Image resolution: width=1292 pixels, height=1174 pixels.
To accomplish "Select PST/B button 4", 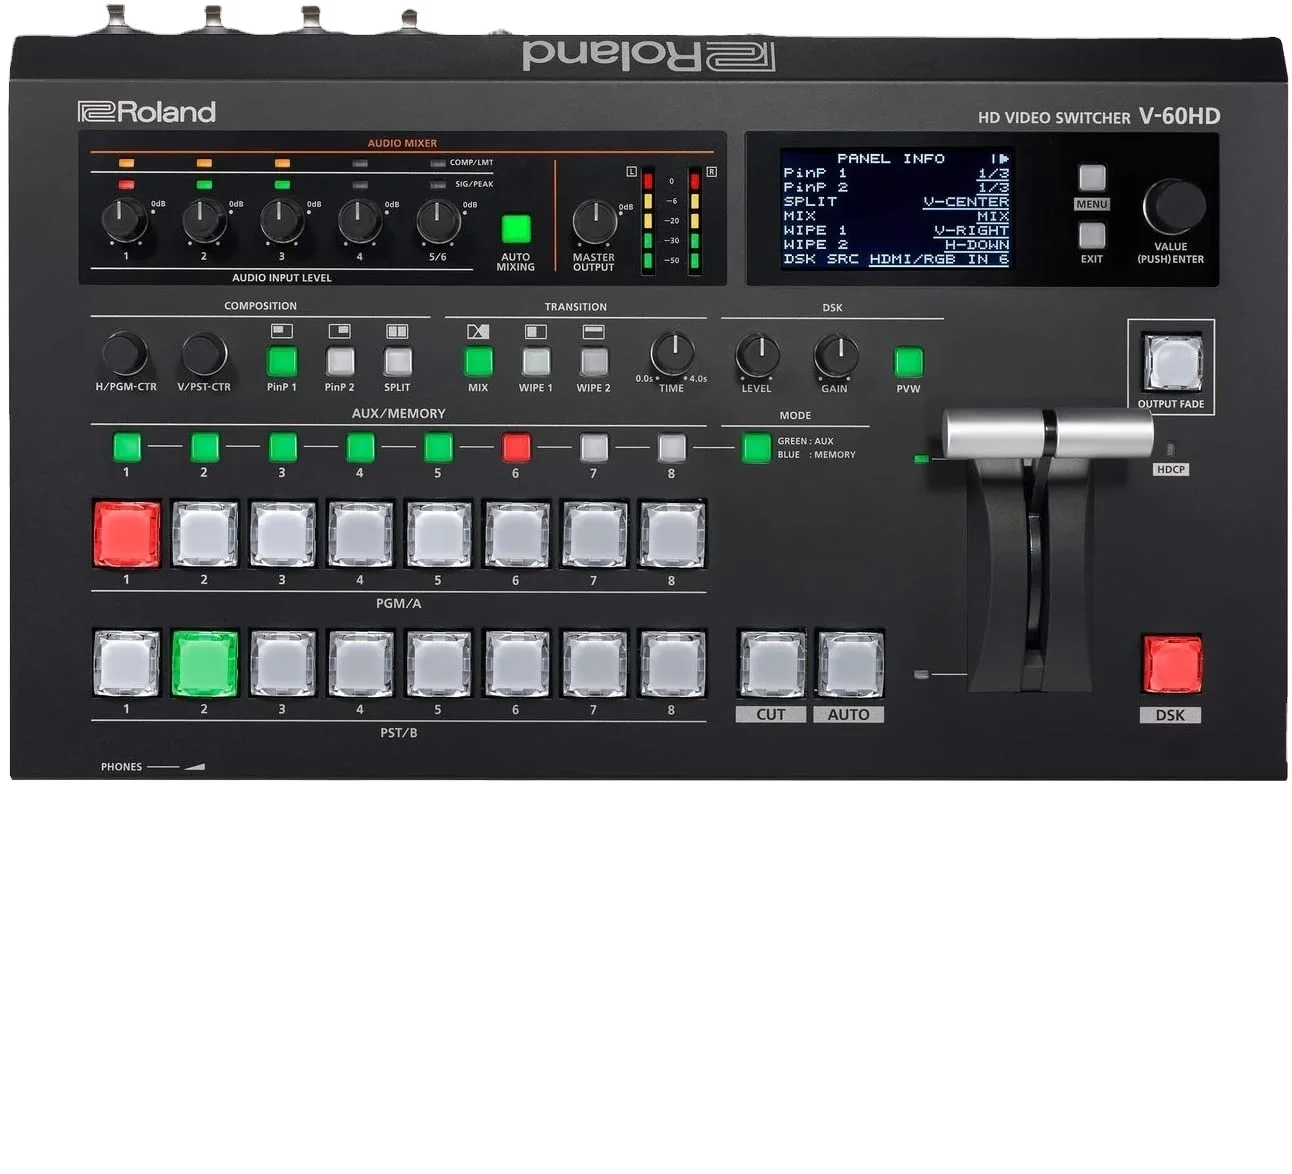I will [x=360, y=663].
